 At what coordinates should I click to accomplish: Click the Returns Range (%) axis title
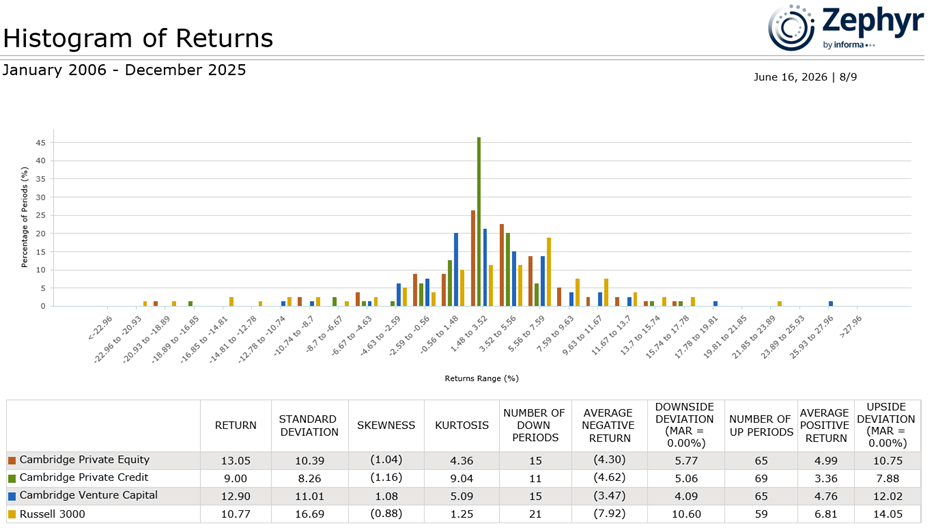(481, 378)
